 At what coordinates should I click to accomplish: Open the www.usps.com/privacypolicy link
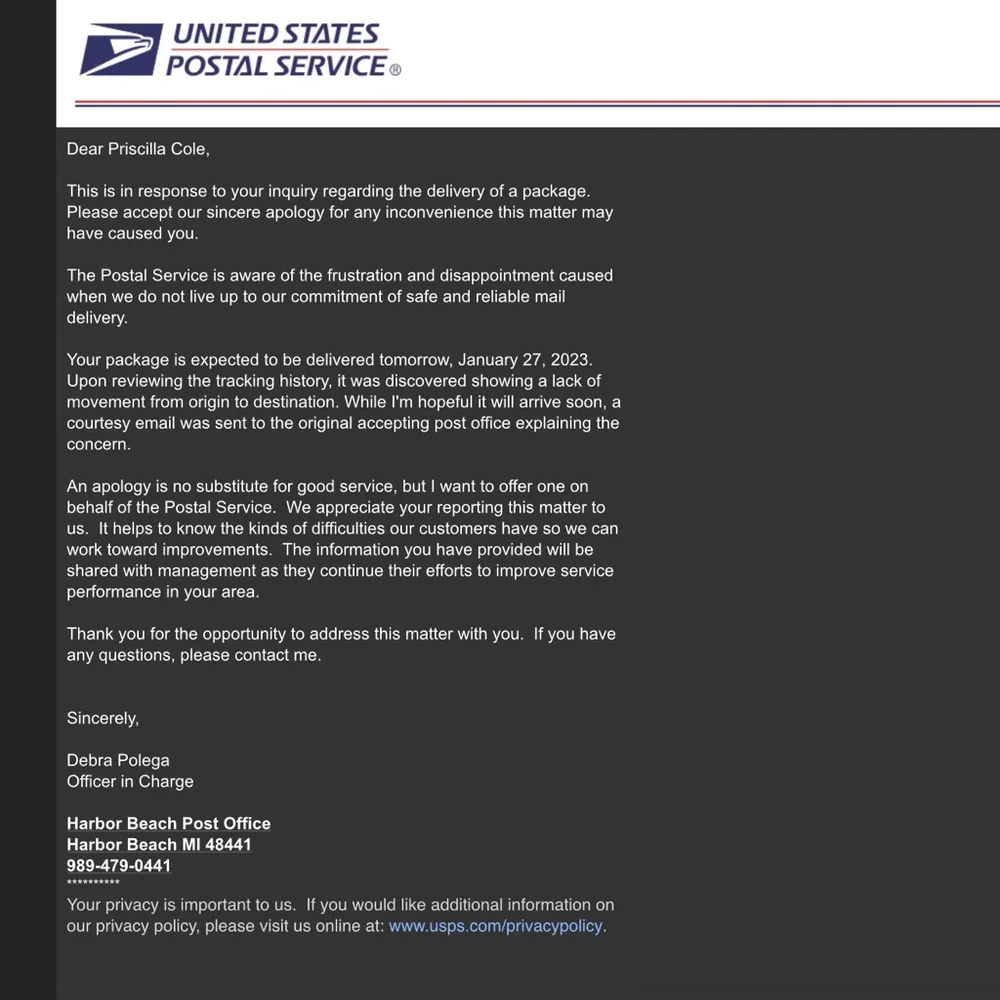tap(495, 926)
